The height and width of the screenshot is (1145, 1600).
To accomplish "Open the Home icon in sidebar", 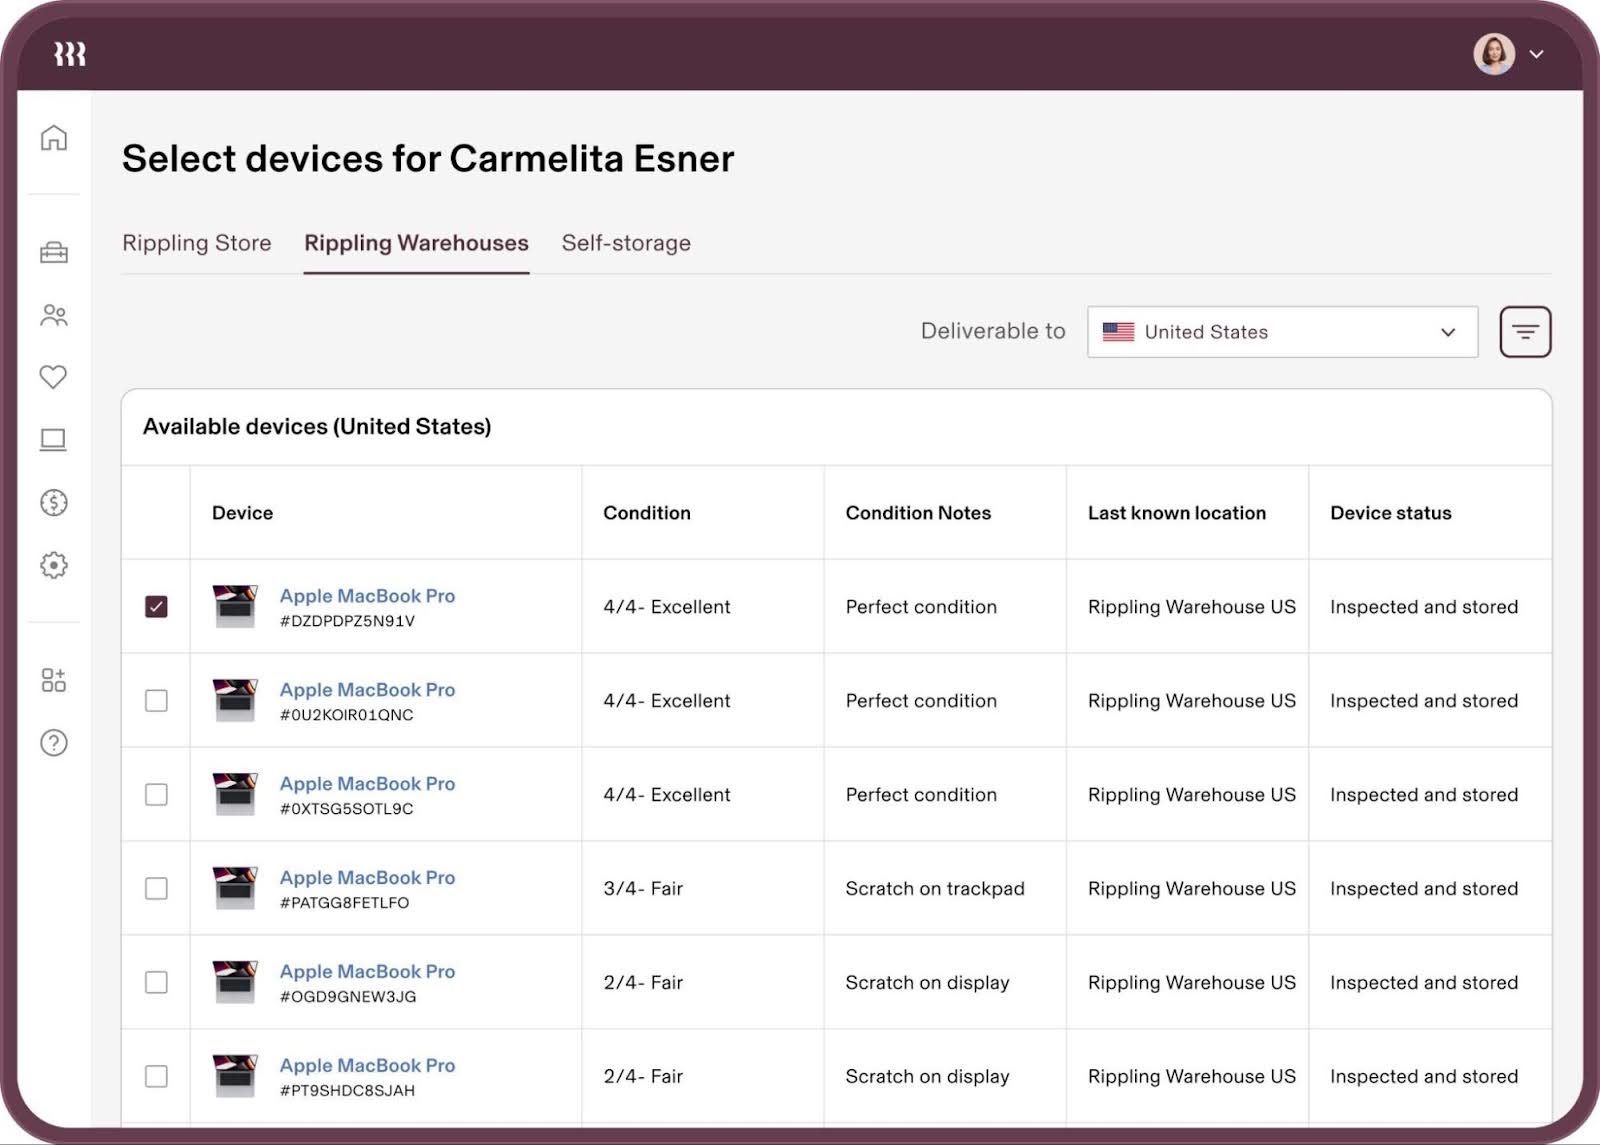I will (53, 139).
